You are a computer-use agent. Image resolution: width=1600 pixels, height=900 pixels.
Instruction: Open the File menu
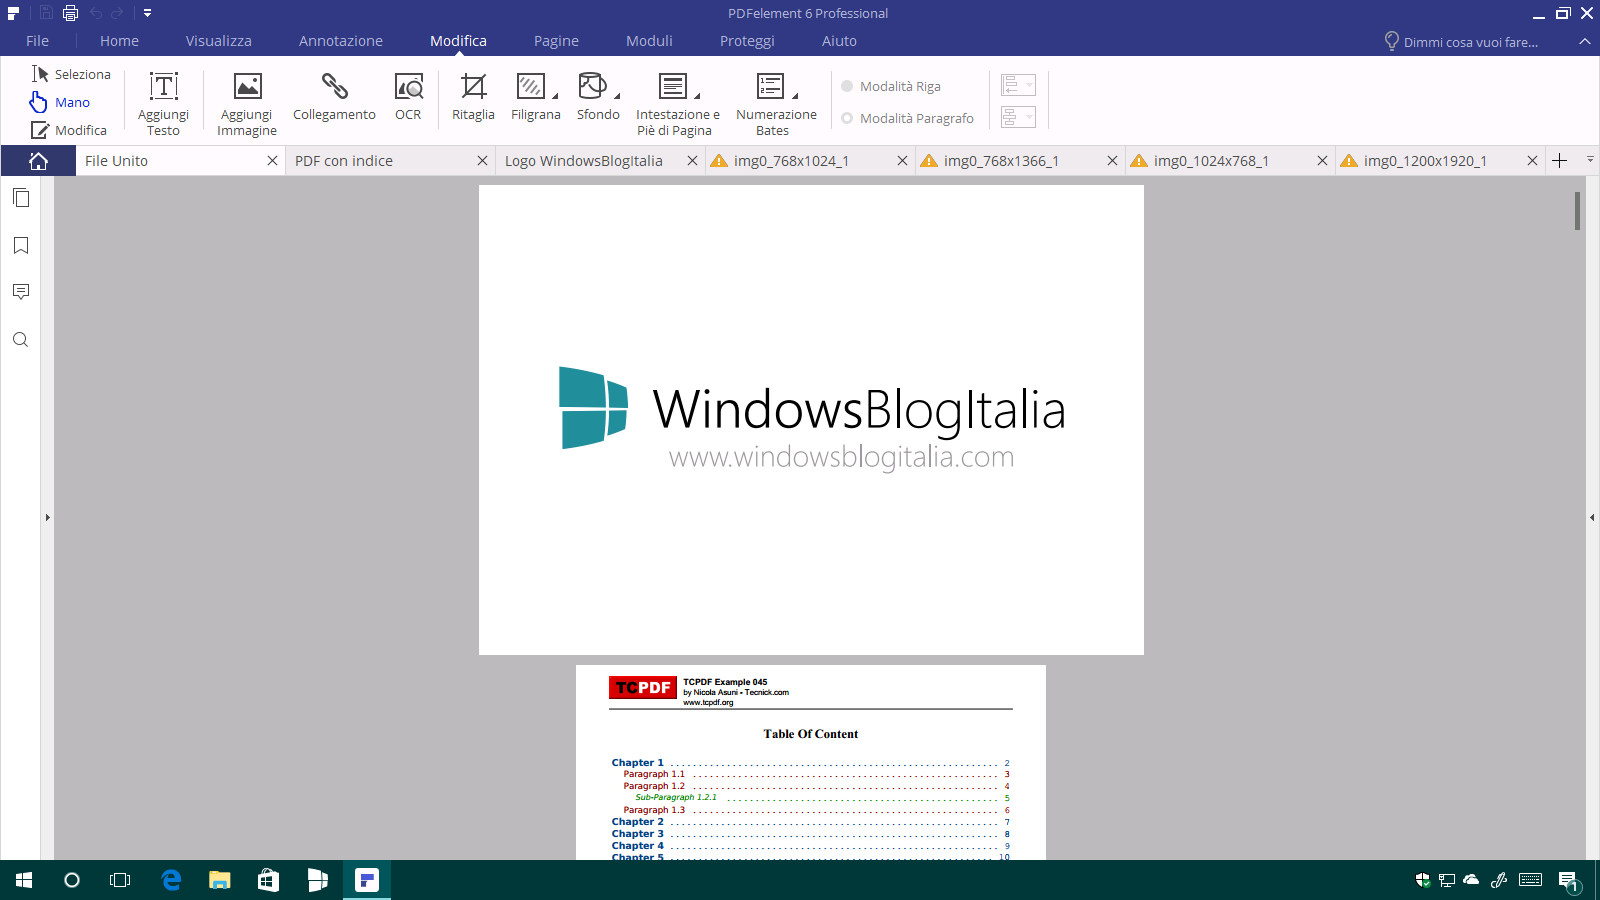click(x=37, y=41)
